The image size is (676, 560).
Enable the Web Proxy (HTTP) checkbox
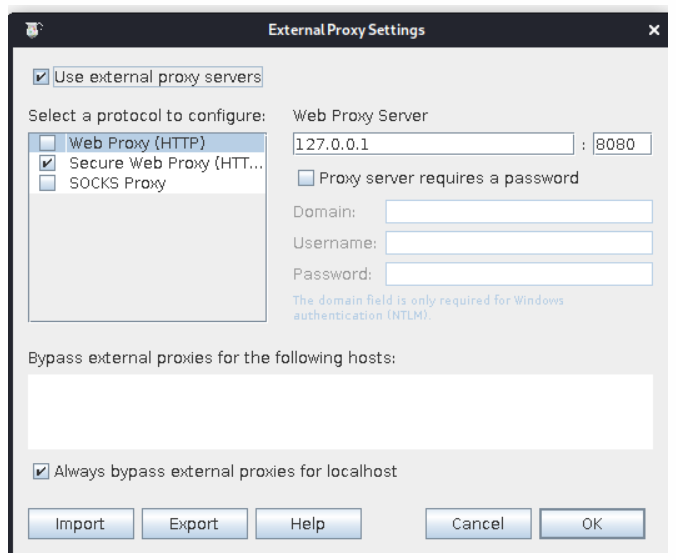pyautogui.click(x=47, y=143)
